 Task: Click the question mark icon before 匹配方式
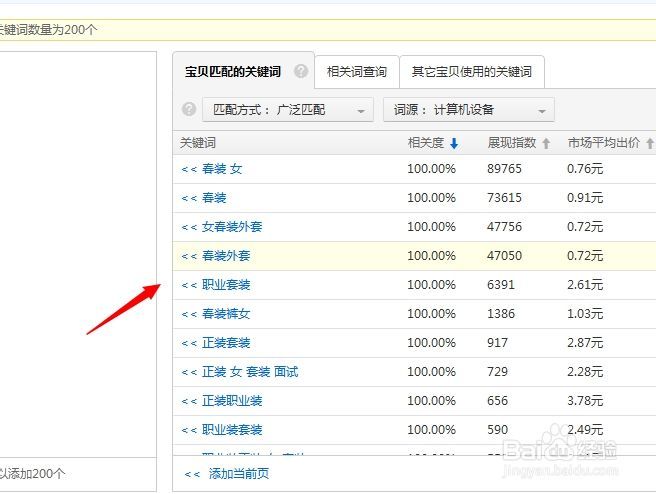(x=189, y=109)
